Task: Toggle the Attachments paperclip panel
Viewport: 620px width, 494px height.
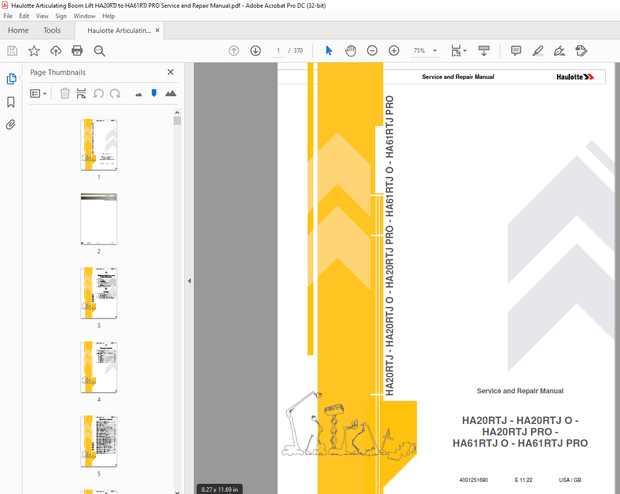Action: [x=11, y=125]
